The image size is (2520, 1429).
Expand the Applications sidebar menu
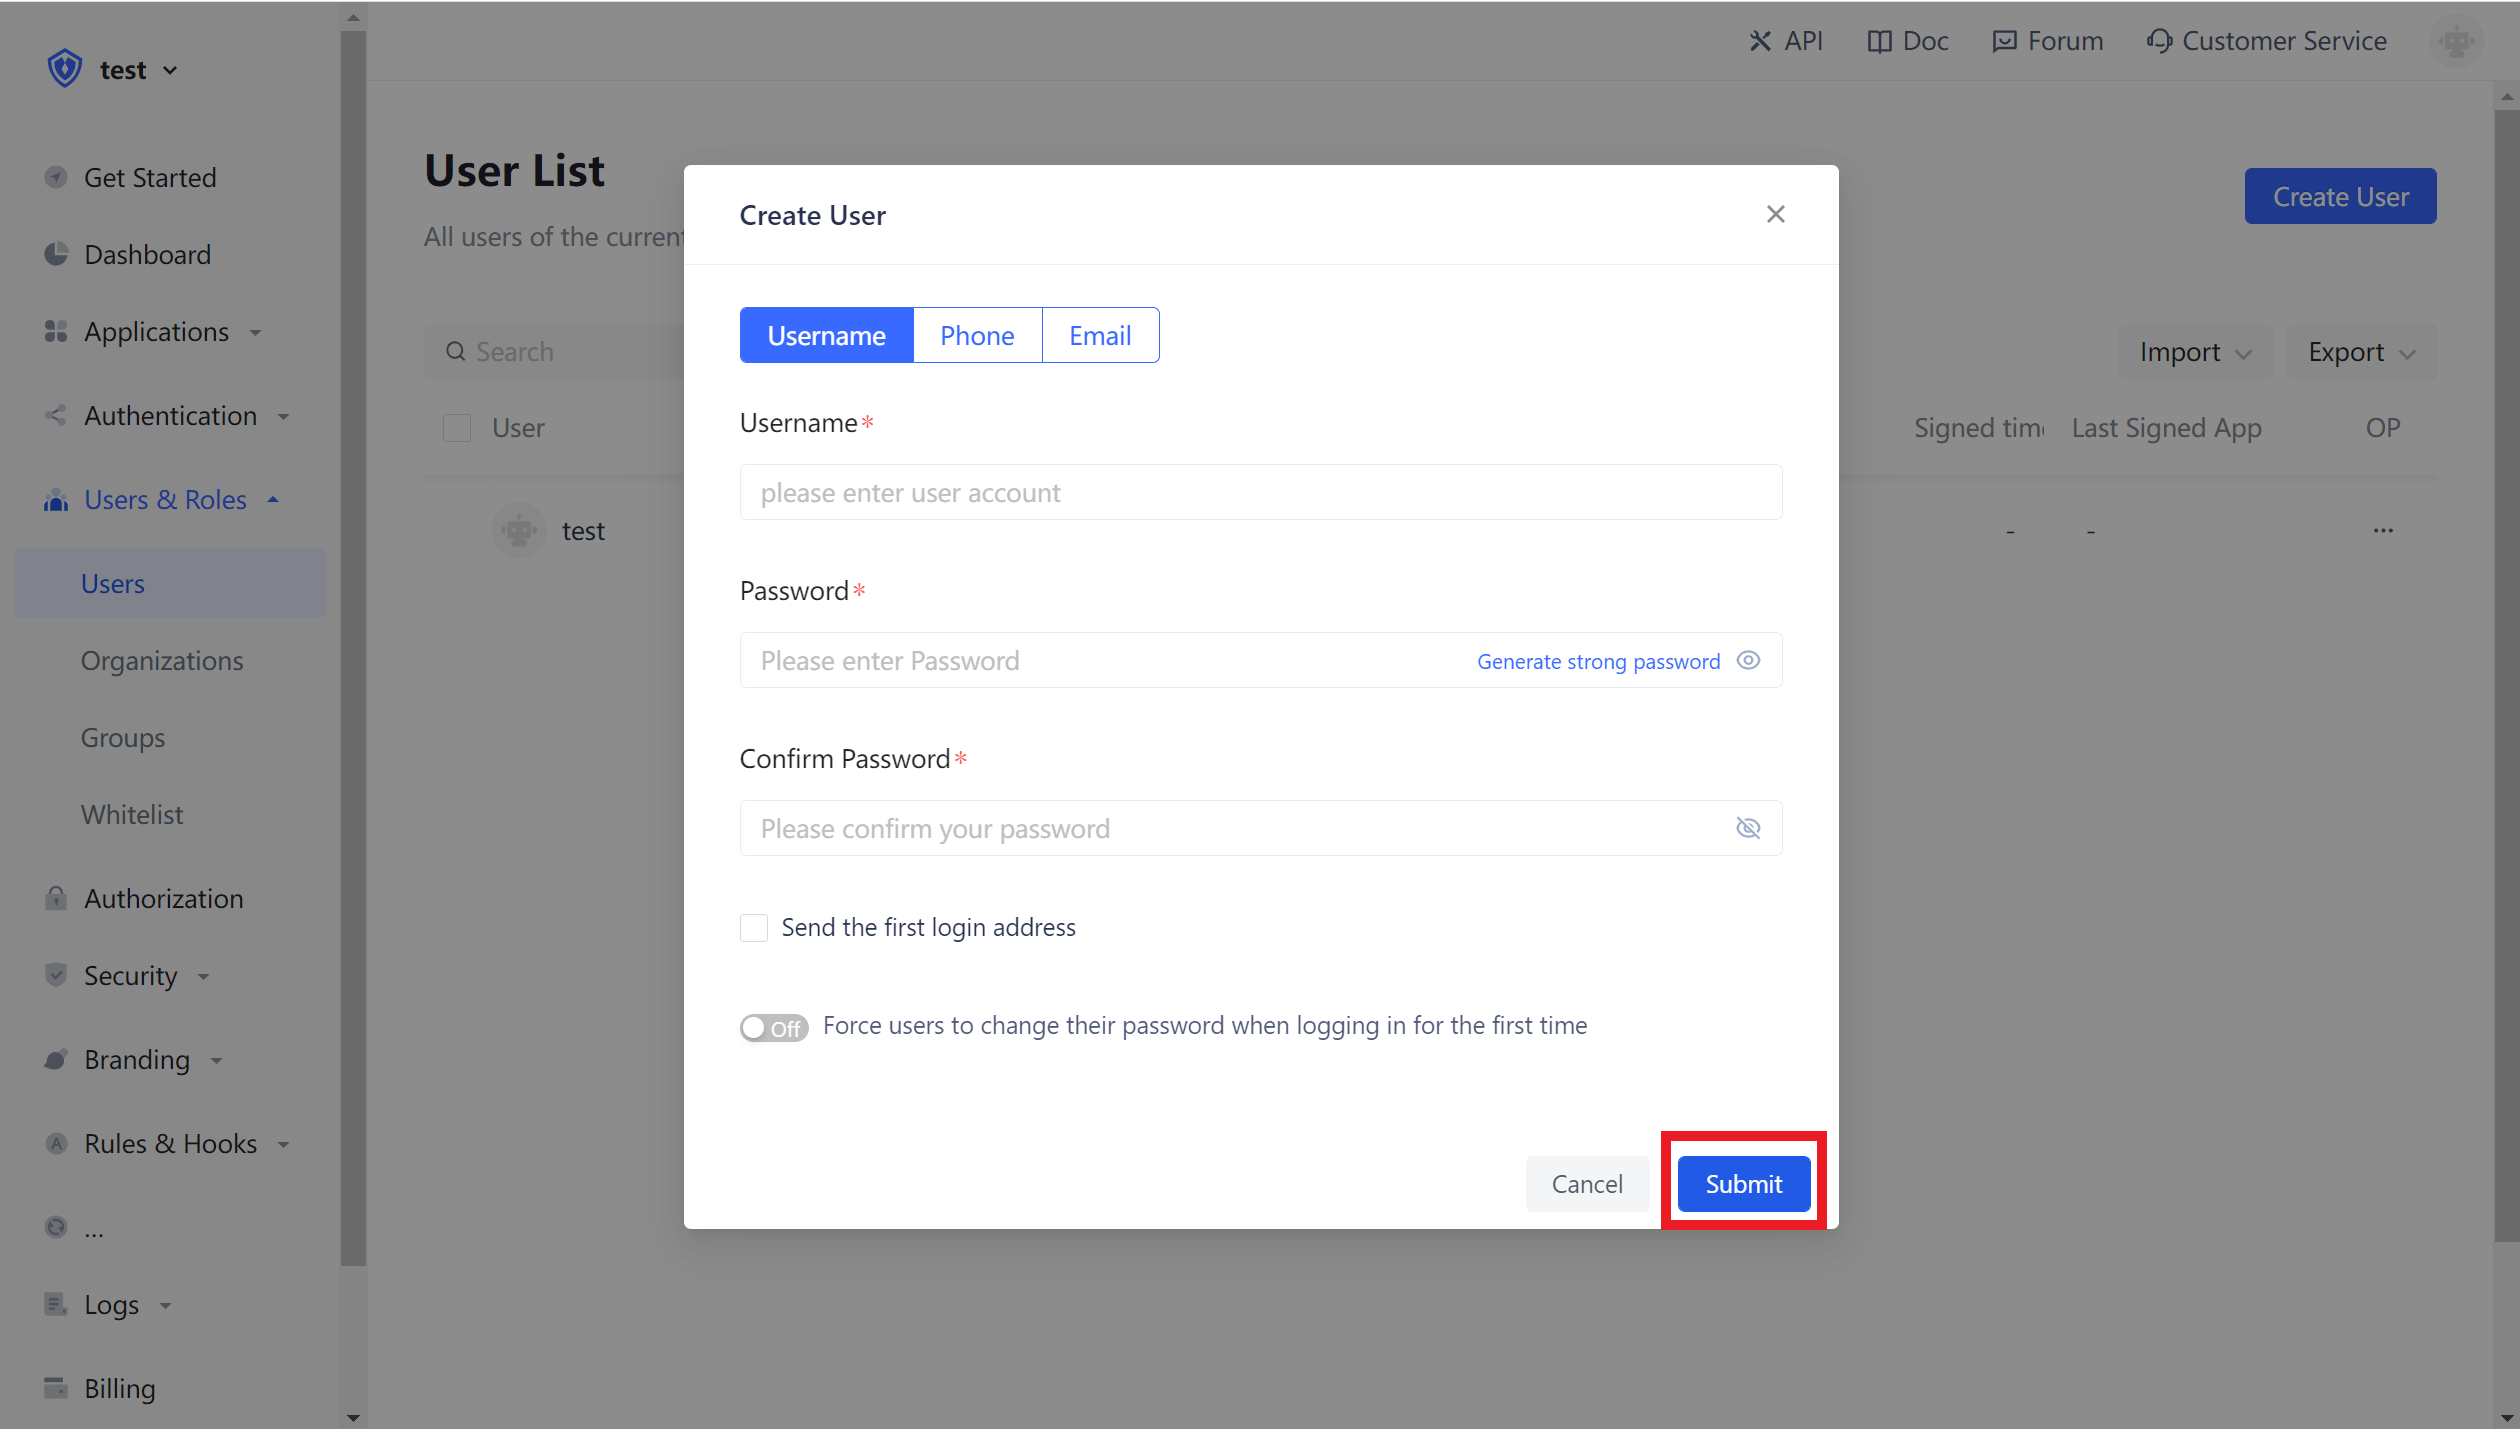click(156, 332)
